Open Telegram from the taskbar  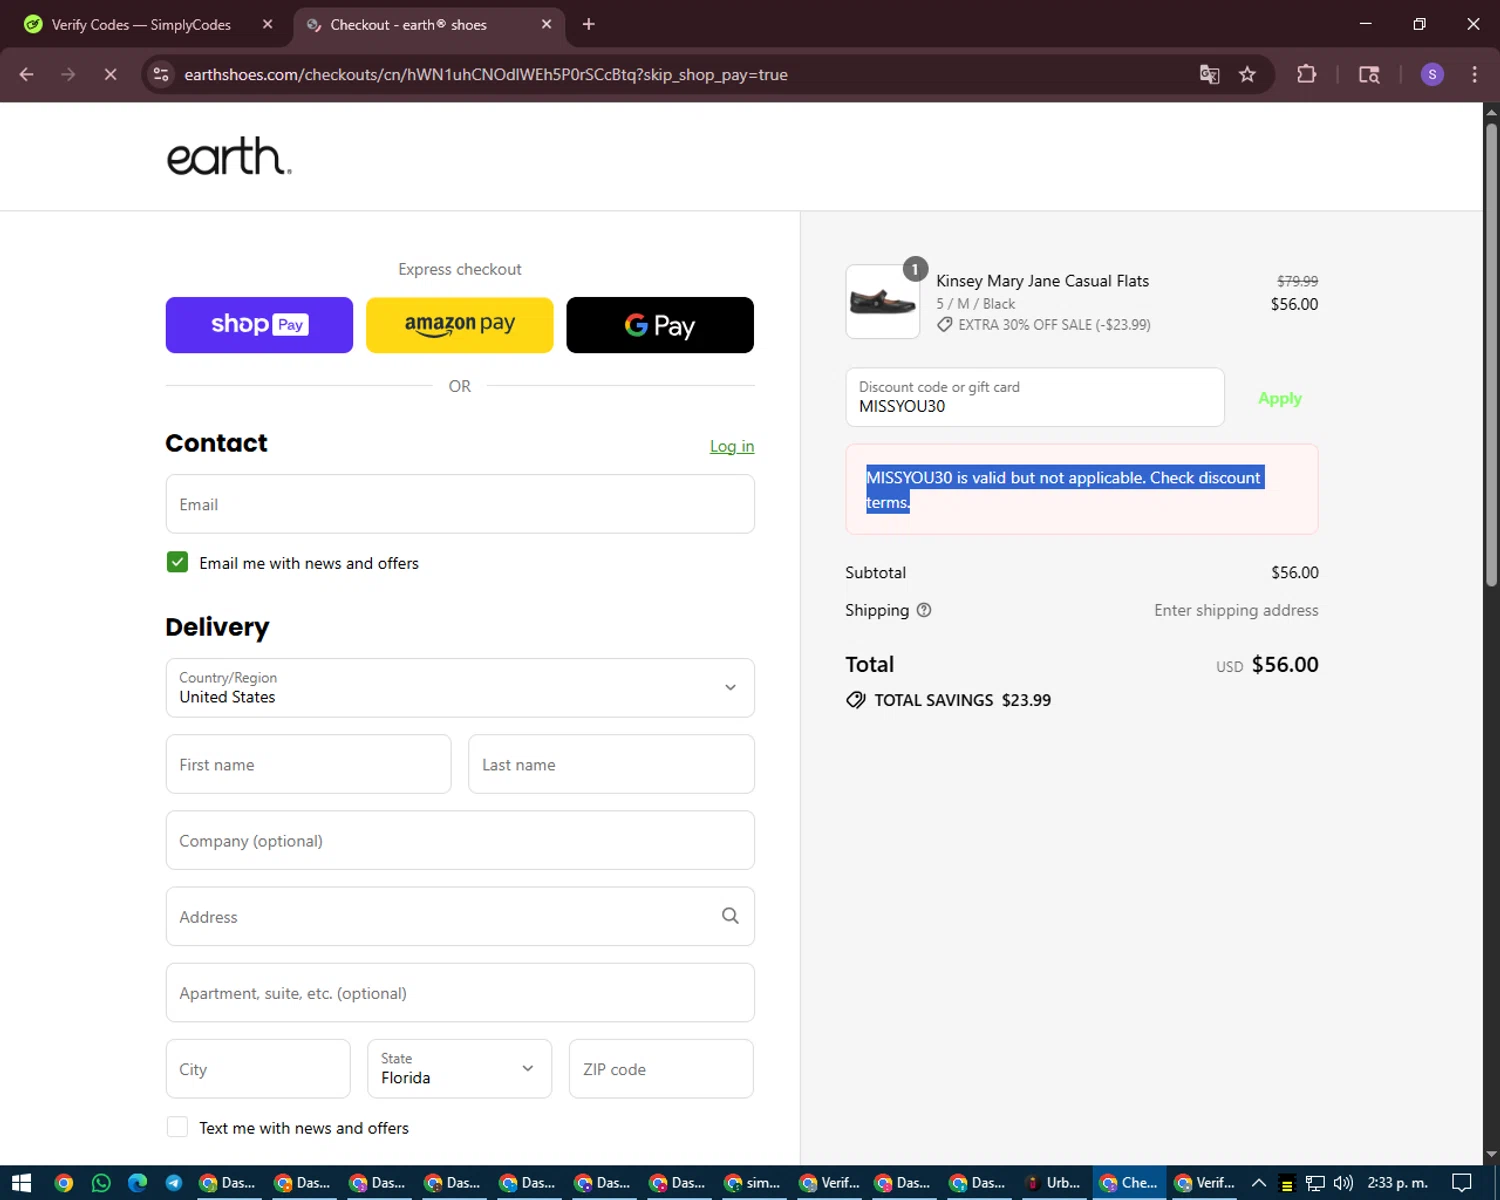(174, 1183)
